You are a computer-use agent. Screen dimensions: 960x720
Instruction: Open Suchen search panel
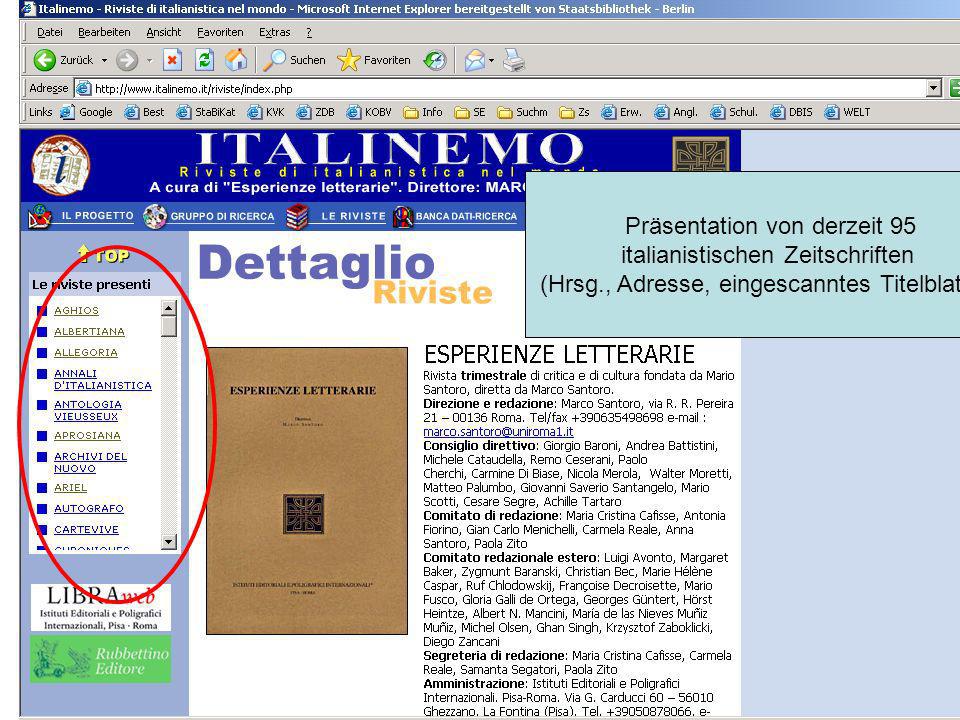pyautogui.click(x=294, y=60)
